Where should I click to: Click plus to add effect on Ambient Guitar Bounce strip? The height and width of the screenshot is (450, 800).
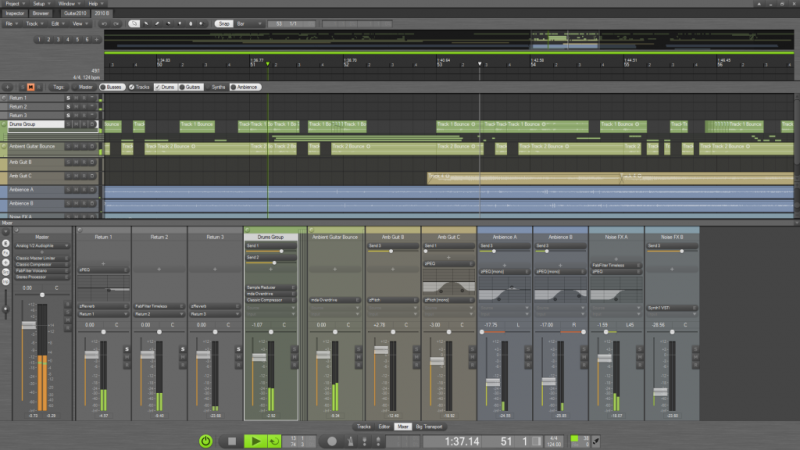pyautogui.click(x=335, y=269)
